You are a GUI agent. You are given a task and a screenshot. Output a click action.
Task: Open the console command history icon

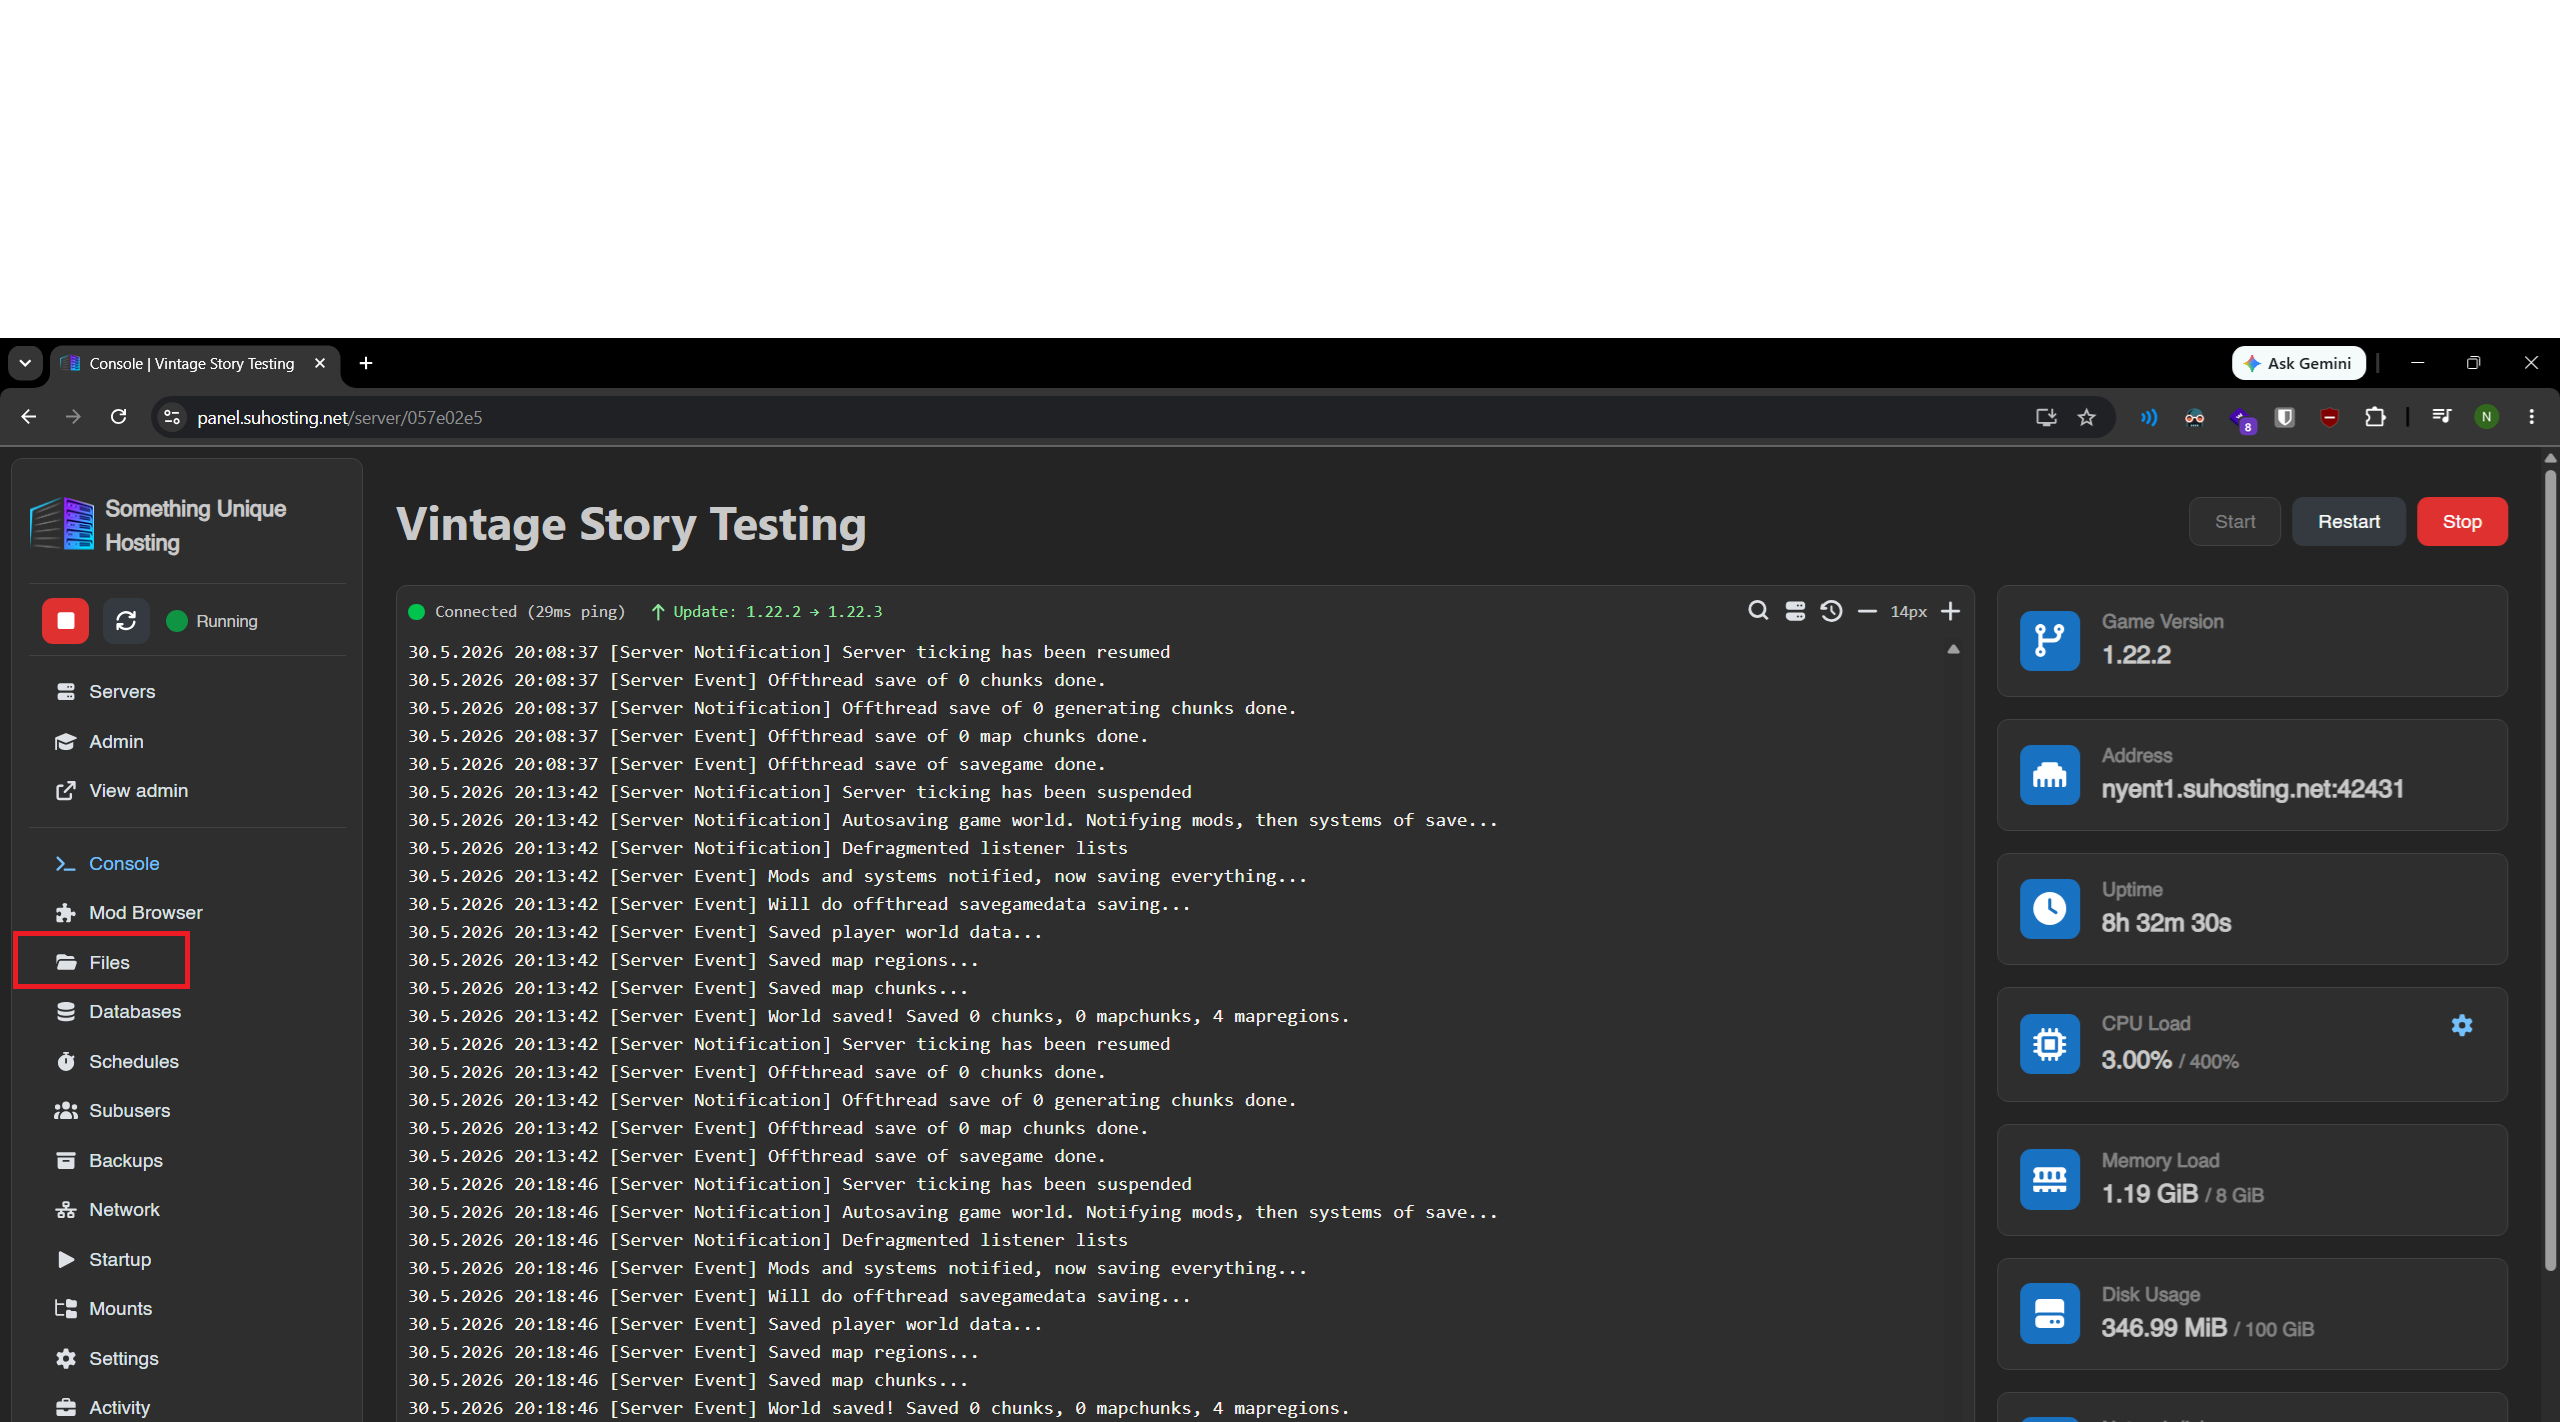pos(1831,611)
